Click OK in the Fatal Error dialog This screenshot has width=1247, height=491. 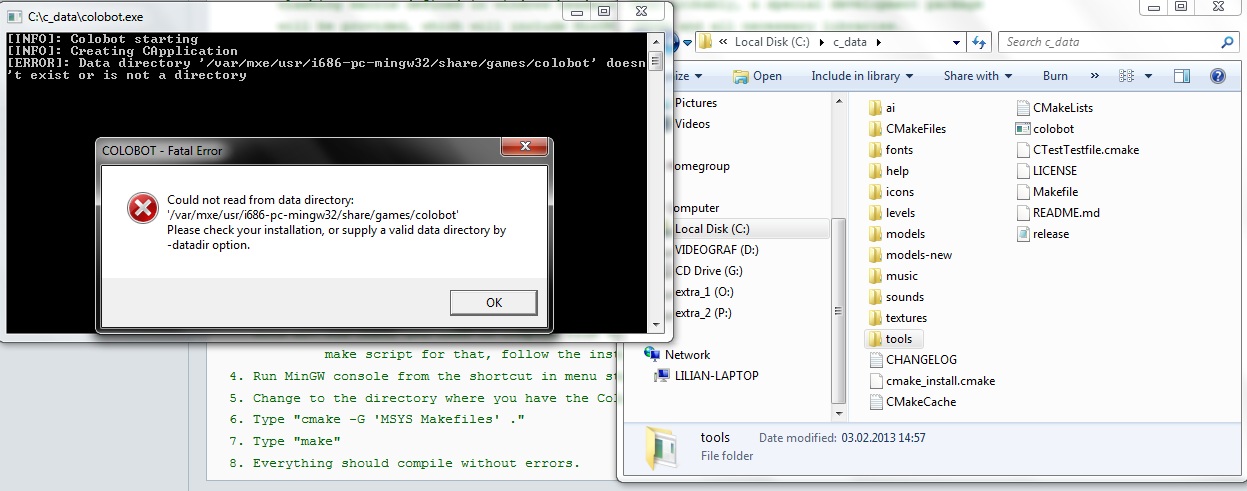(x=493, y=302)
